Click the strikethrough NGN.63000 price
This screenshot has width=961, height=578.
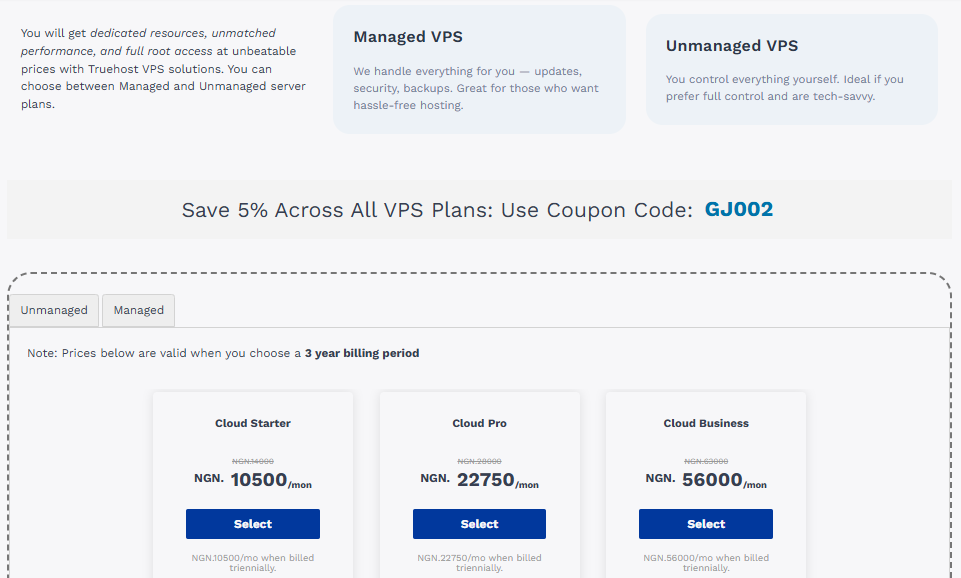click(705, 461)
